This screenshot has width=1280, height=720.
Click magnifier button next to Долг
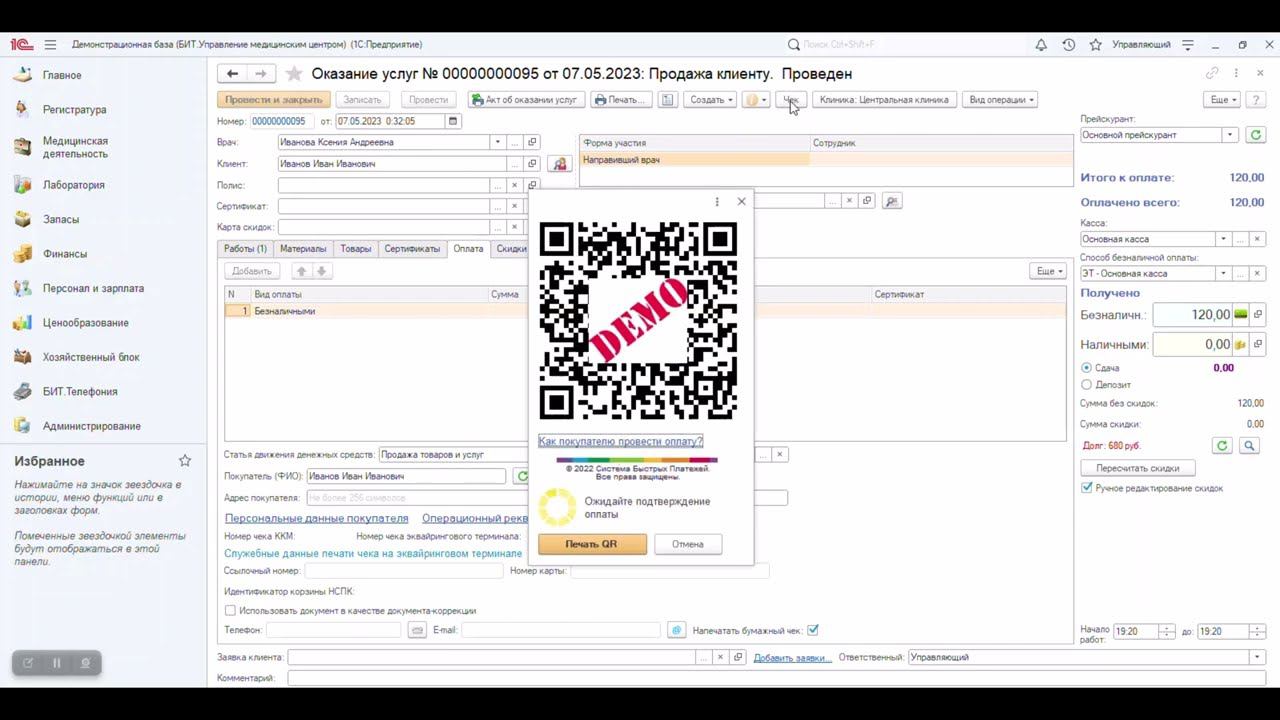click(x=1249, y=446)
